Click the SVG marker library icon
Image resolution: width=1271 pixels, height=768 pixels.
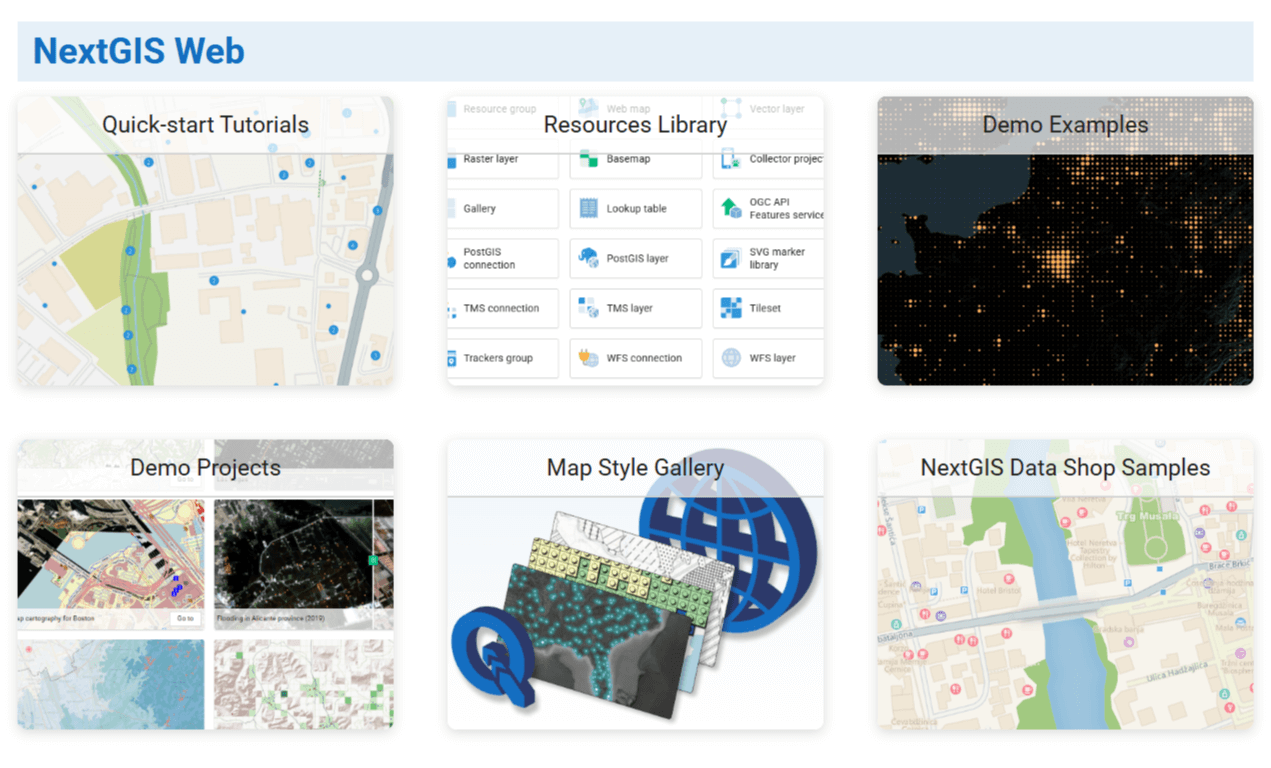(731, 259)
